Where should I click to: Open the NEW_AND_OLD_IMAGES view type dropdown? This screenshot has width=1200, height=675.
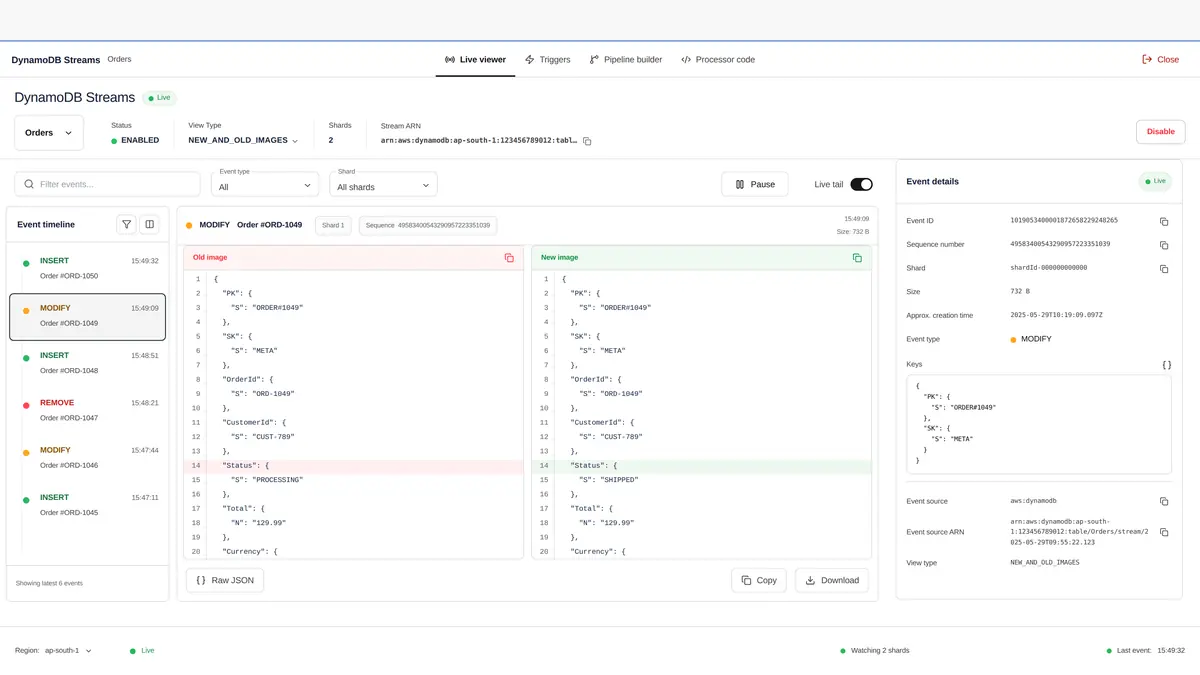click(x=243, y=141)
